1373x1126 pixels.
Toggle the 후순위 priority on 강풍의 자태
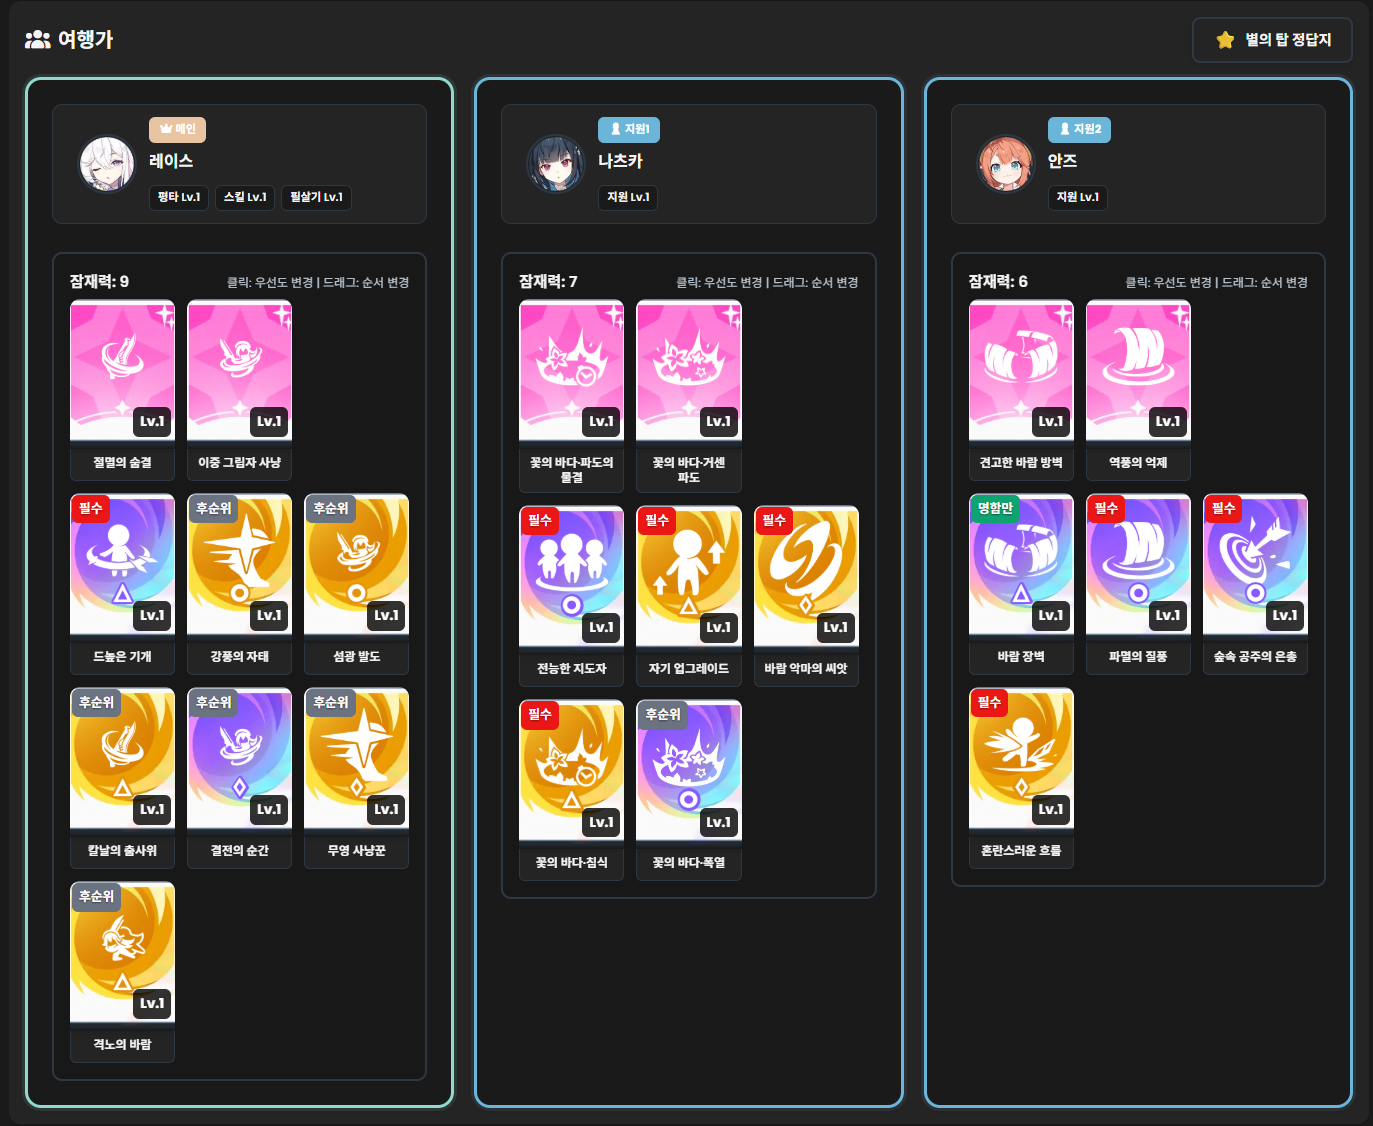point(213,508)
